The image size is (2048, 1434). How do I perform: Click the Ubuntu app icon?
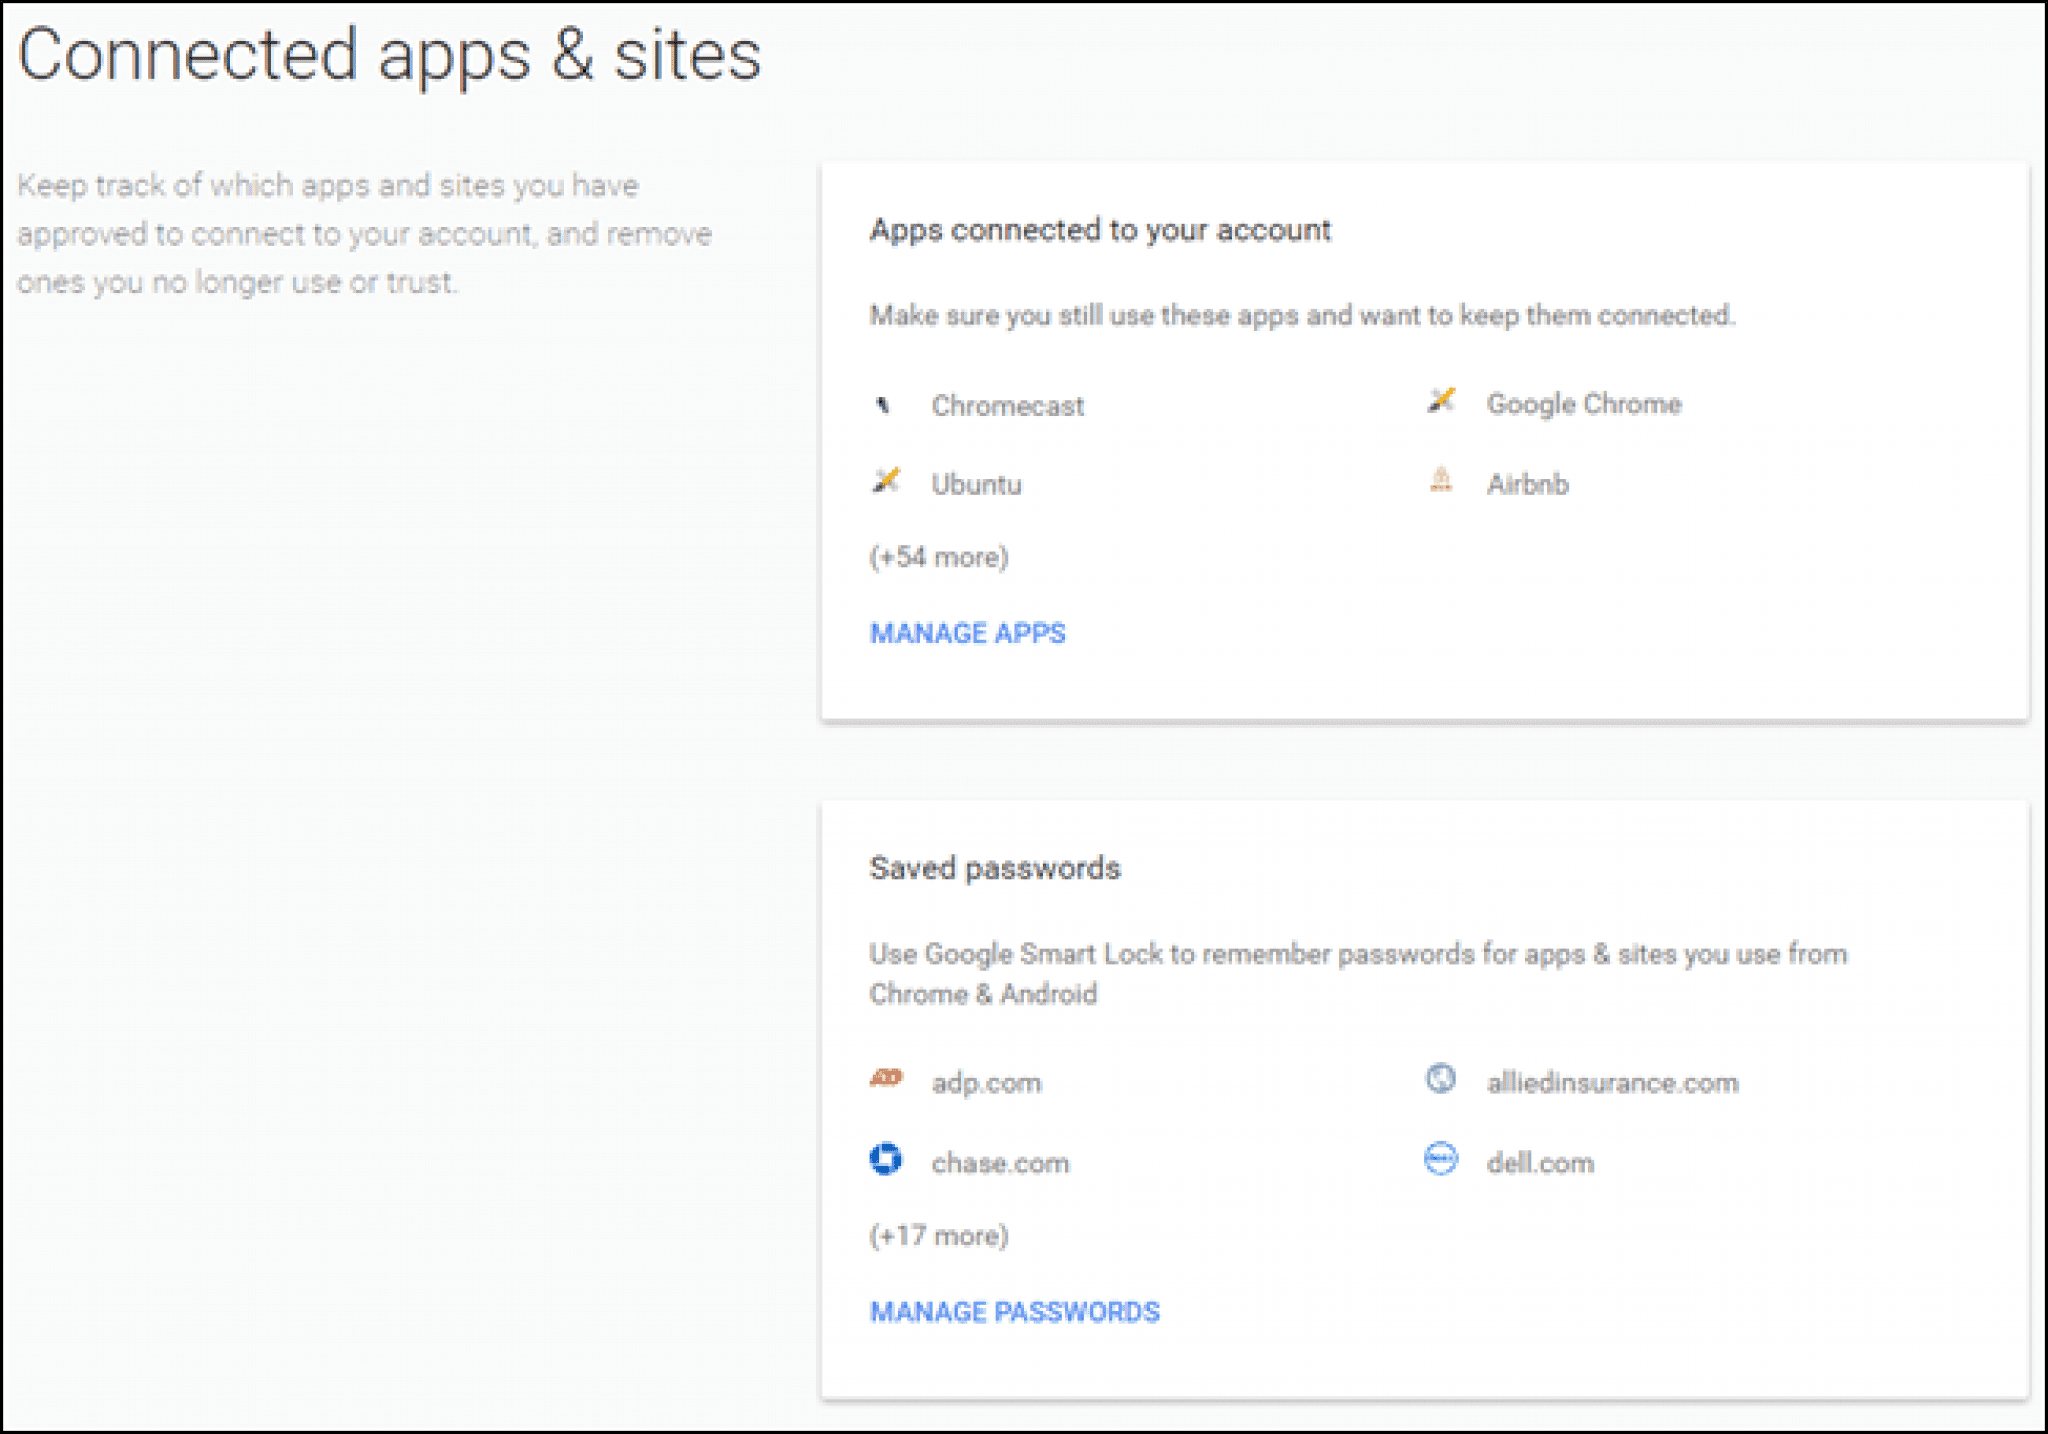886,481
